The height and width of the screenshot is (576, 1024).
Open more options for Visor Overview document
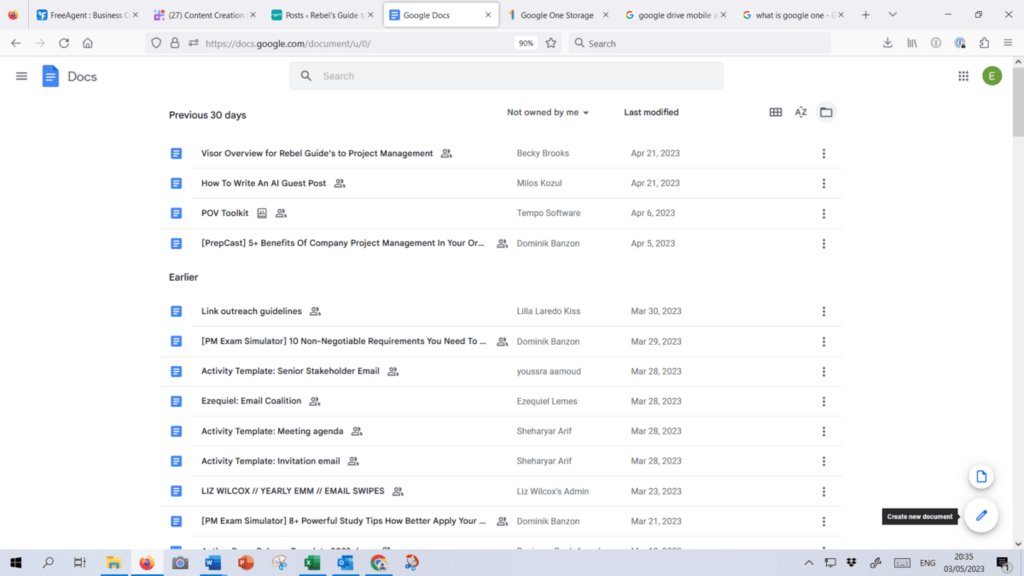[824, 153]
